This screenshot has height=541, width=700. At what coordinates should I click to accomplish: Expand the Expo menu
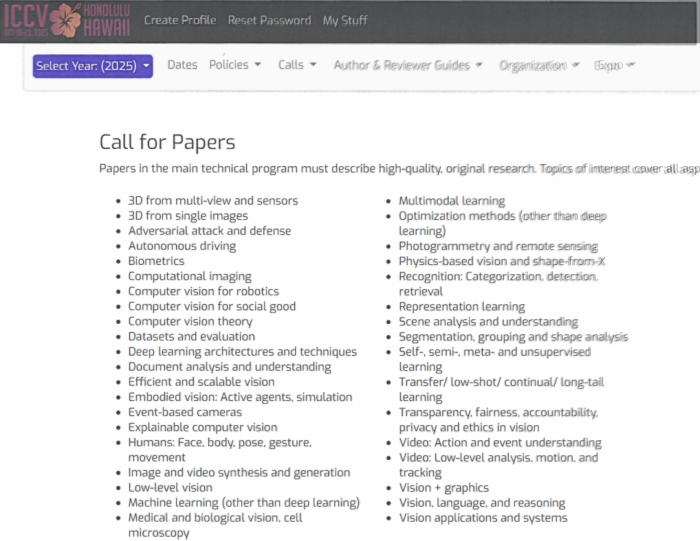614,65
